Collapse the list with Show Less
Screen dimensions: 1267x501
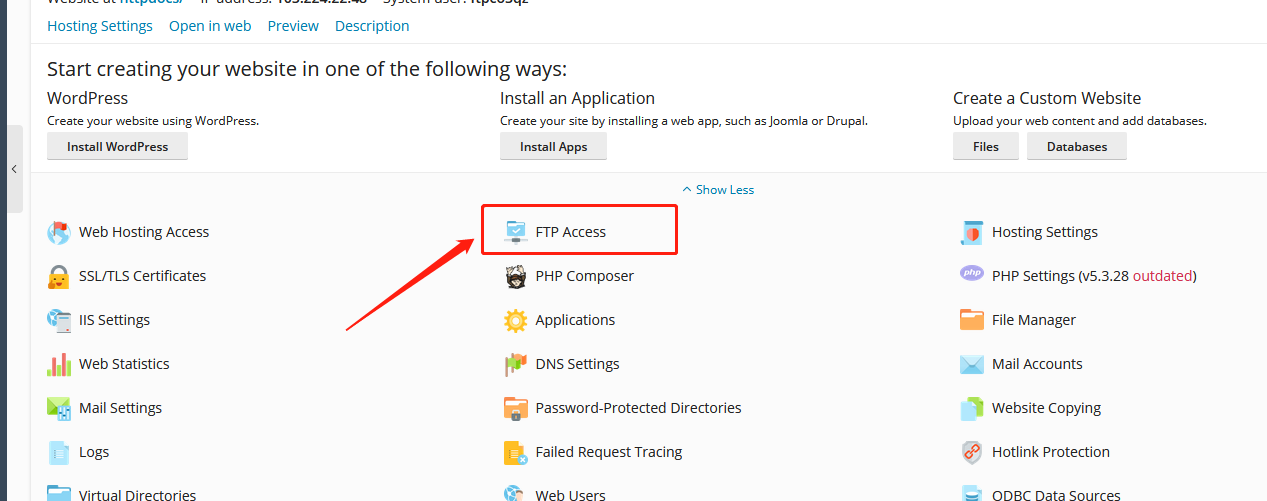718,190
